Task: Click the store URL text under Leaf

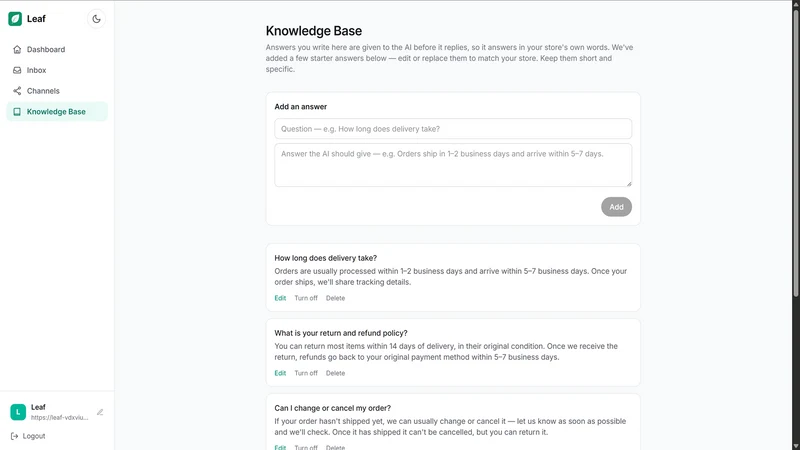Action: pos(59,417)
